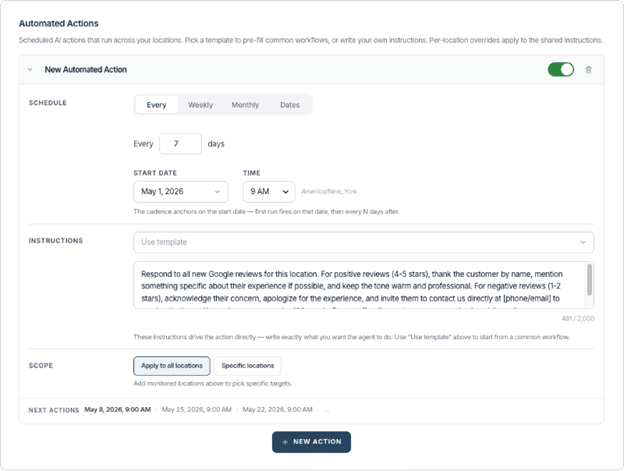Viewport: 624px width, 471px height.
Task: Click next action May 22, 2026, 9:00 AM
Action: point(277,410)
